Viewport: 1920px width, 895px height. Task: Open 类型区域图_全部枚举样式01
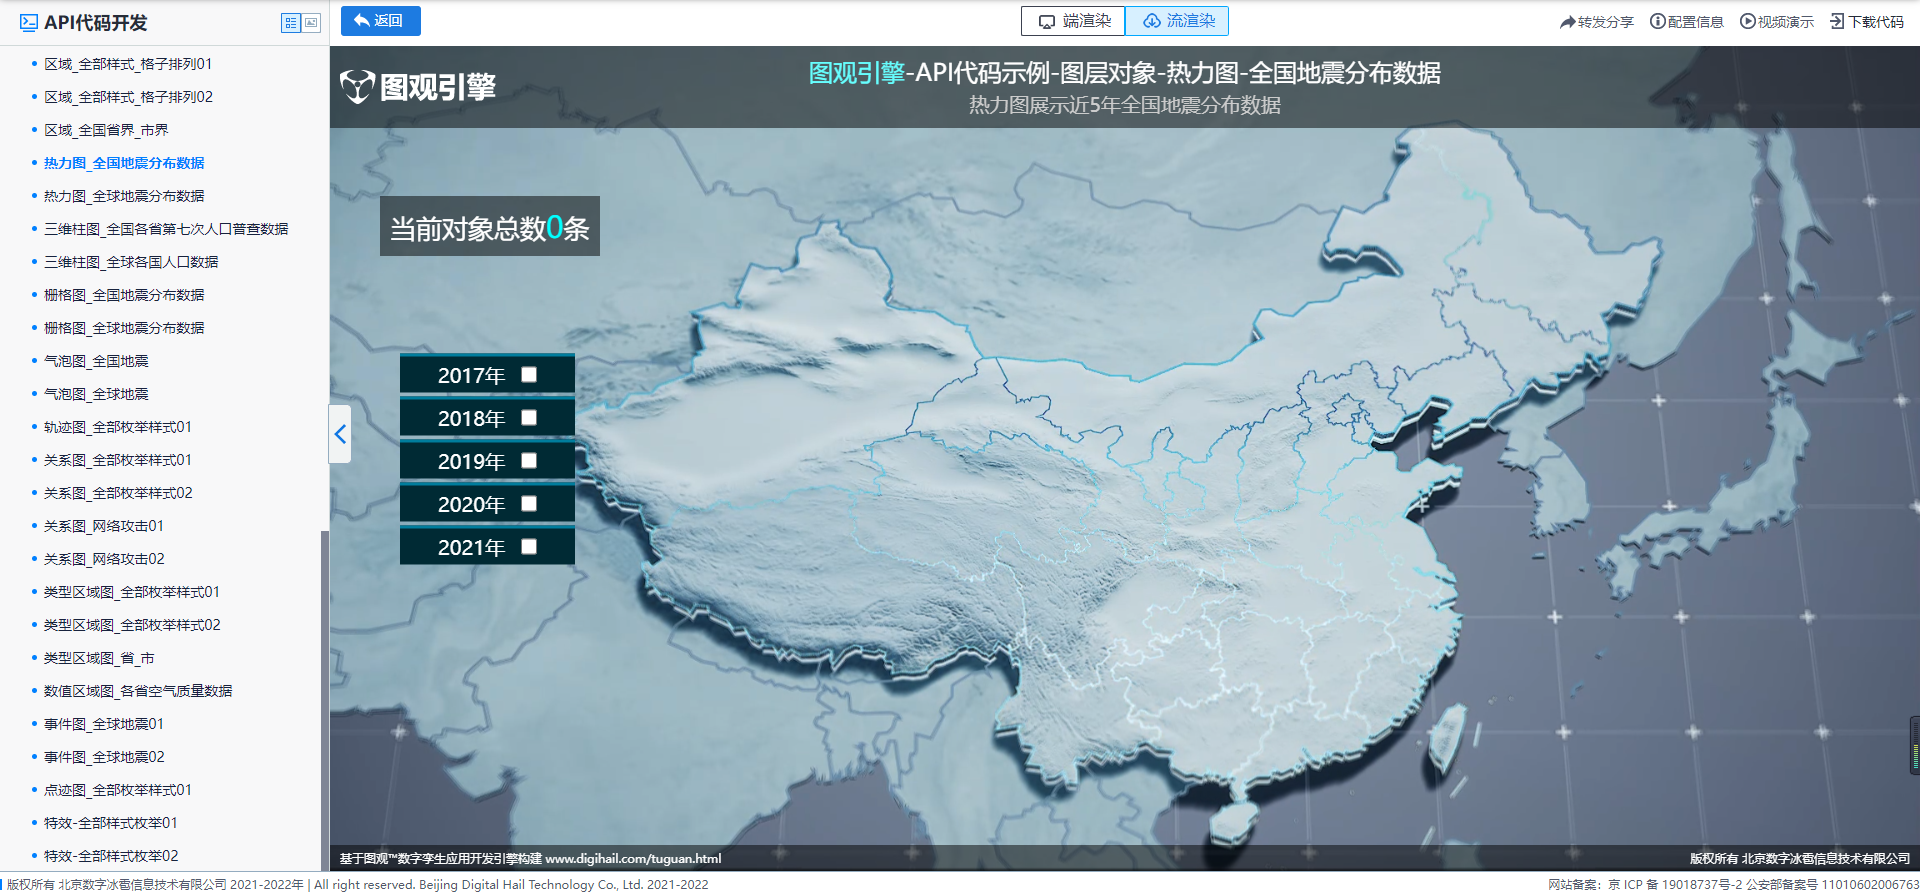tap(132, 592)
